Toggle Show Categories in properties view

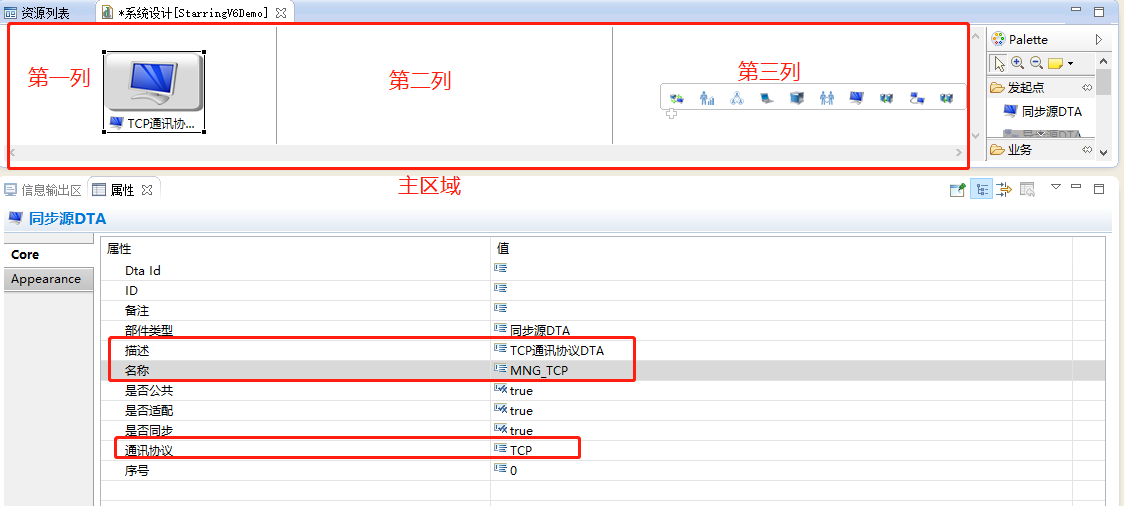coord(982,189)
